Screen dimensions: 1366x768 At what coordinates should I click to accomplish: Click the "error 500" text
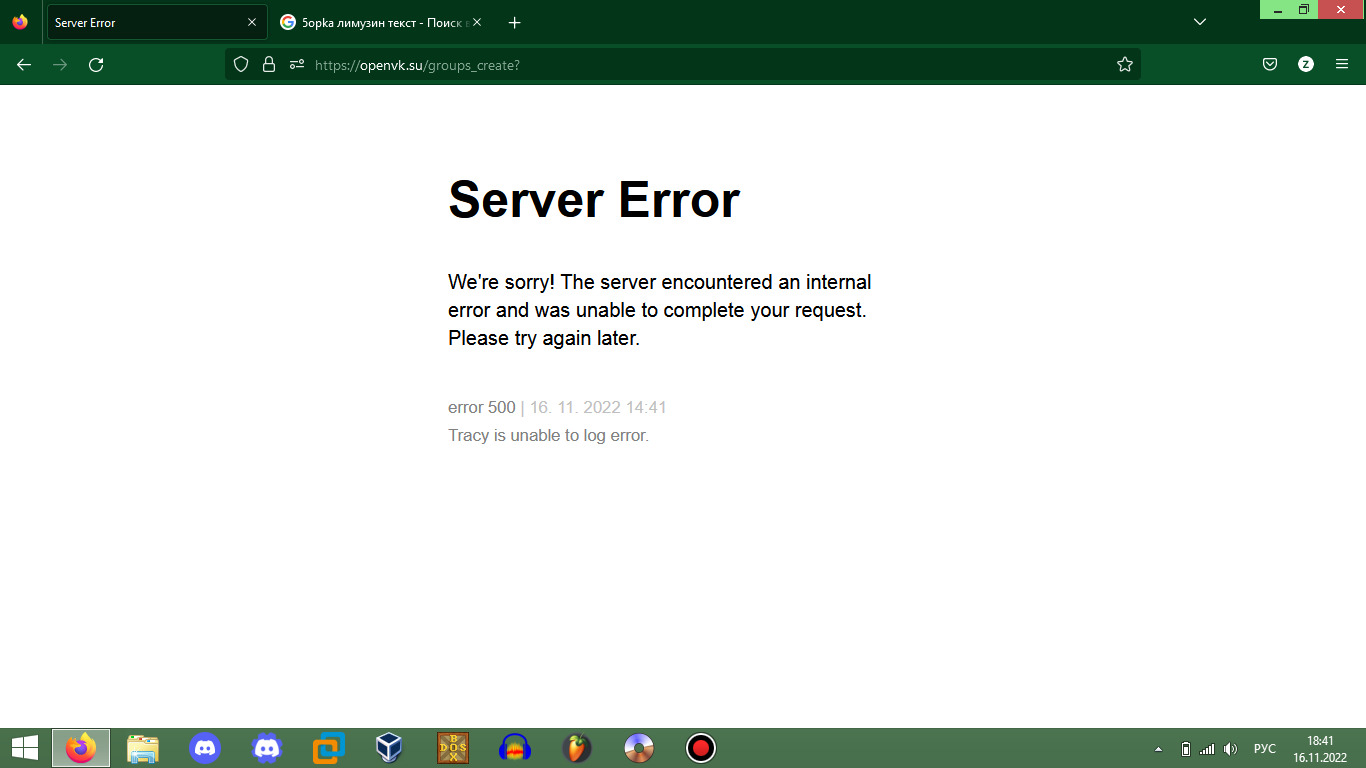tap(482, 407)
